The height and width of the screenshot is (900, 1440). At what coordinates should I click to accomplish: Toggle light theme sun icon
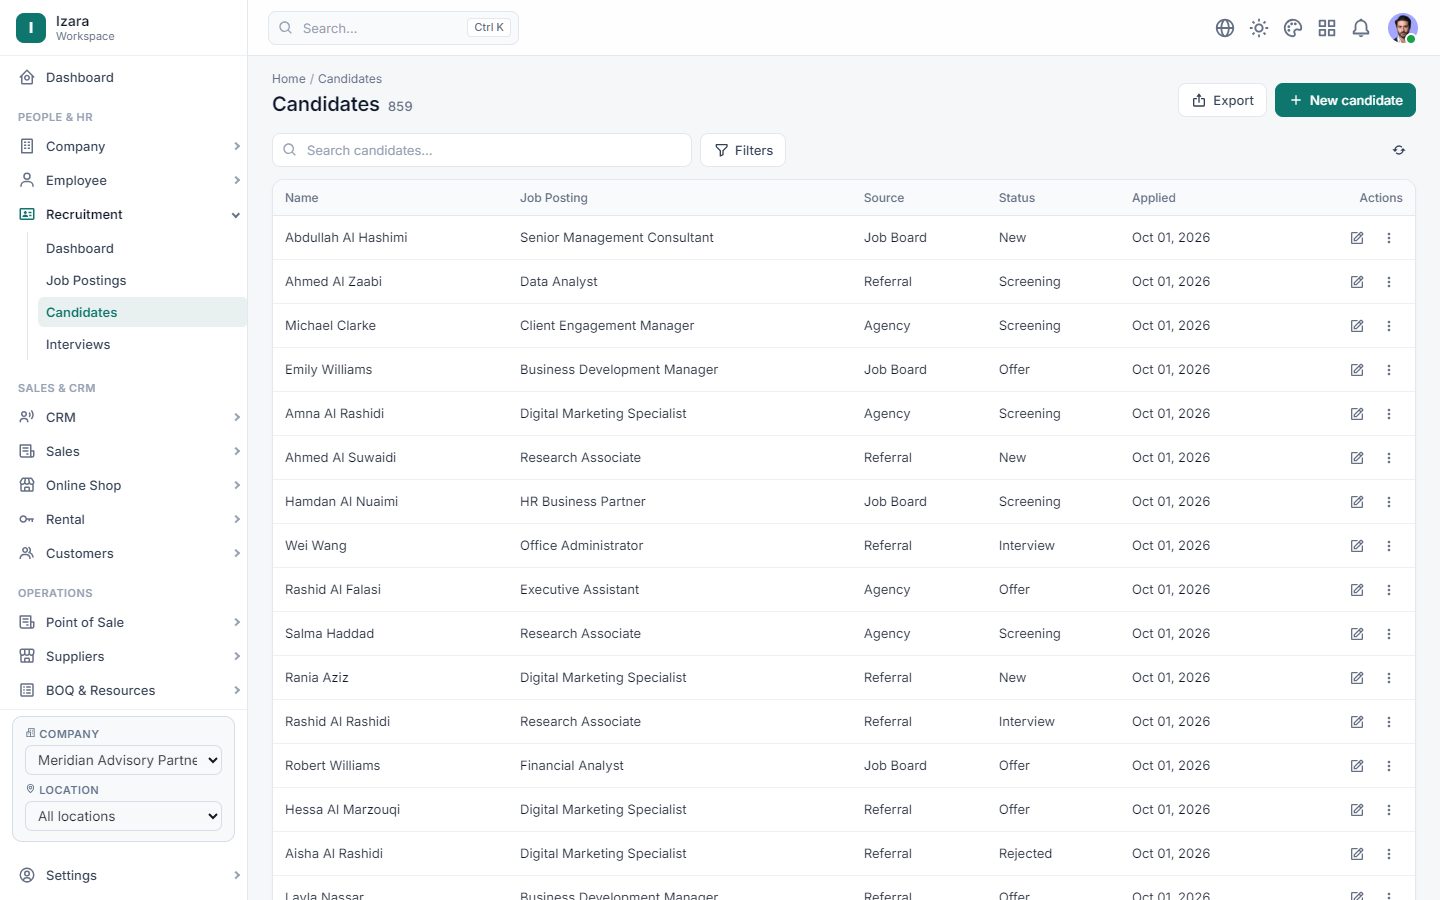tap(1259, 28)
